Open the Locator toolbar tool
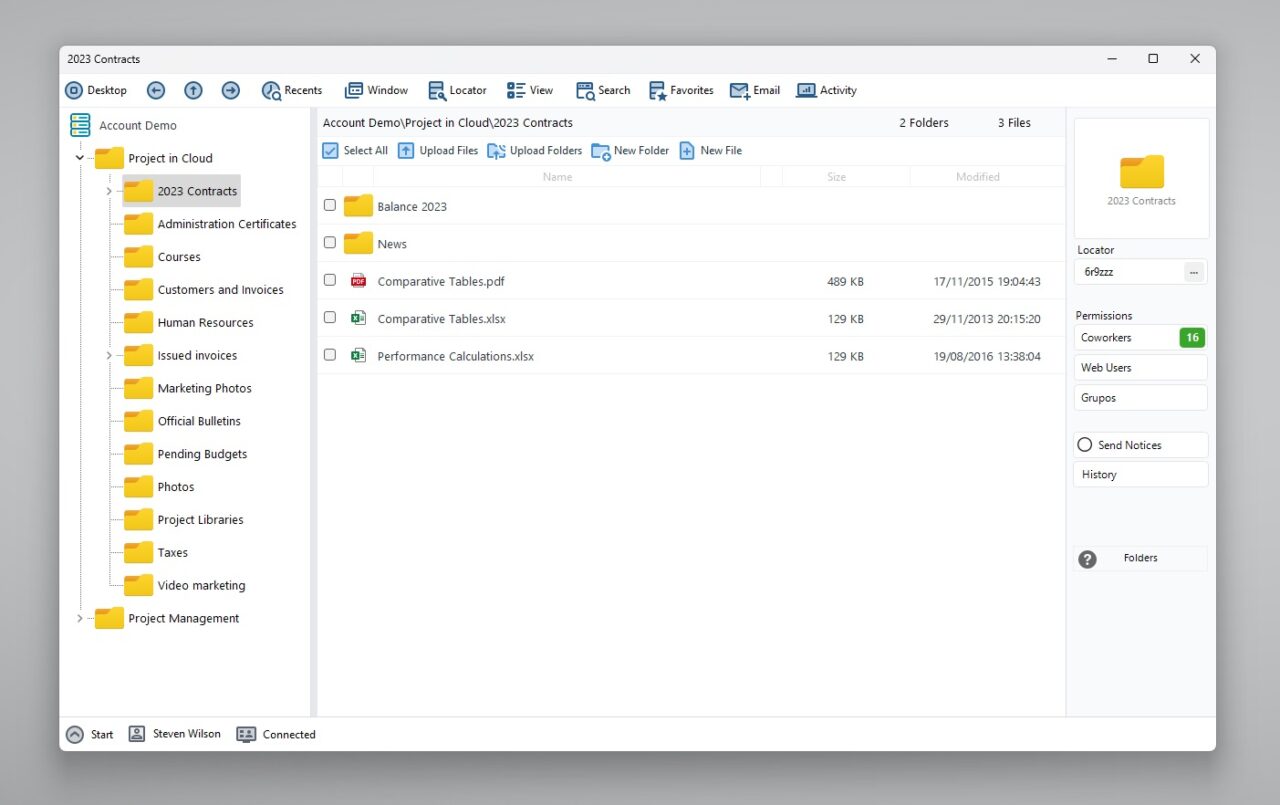Screen dimensions: 1280x805 point(457,90)
